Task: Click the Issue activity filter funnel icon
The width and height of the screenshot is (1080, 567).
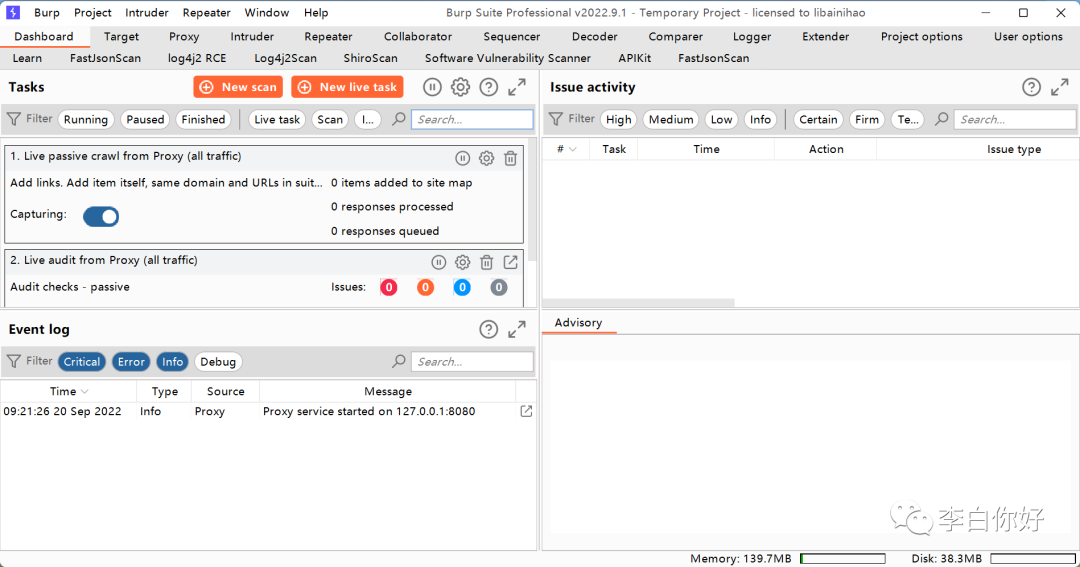Action: tap(556, 119)
